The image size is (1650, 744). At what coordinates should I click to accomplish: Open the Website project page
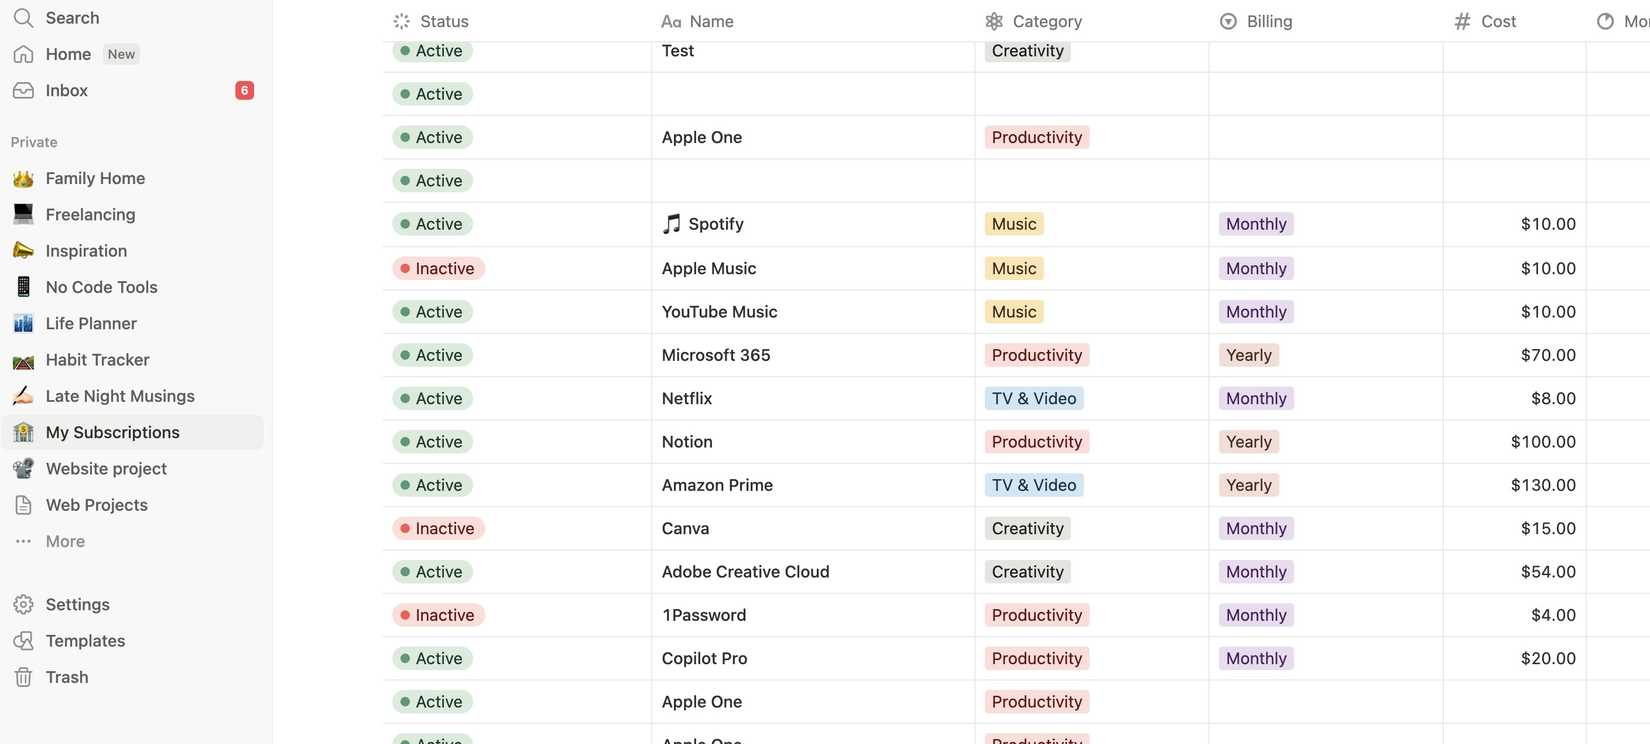coord(105,467)
